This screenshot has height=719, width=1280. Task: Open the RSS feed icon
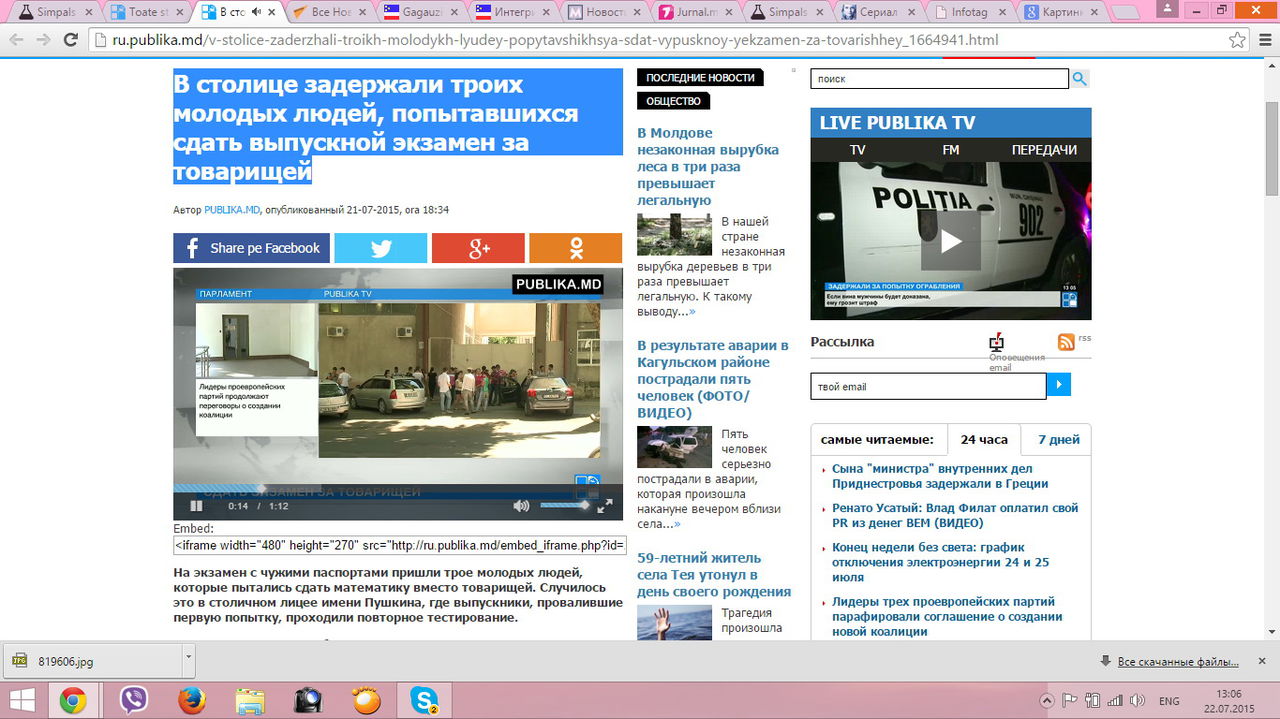1066,341
